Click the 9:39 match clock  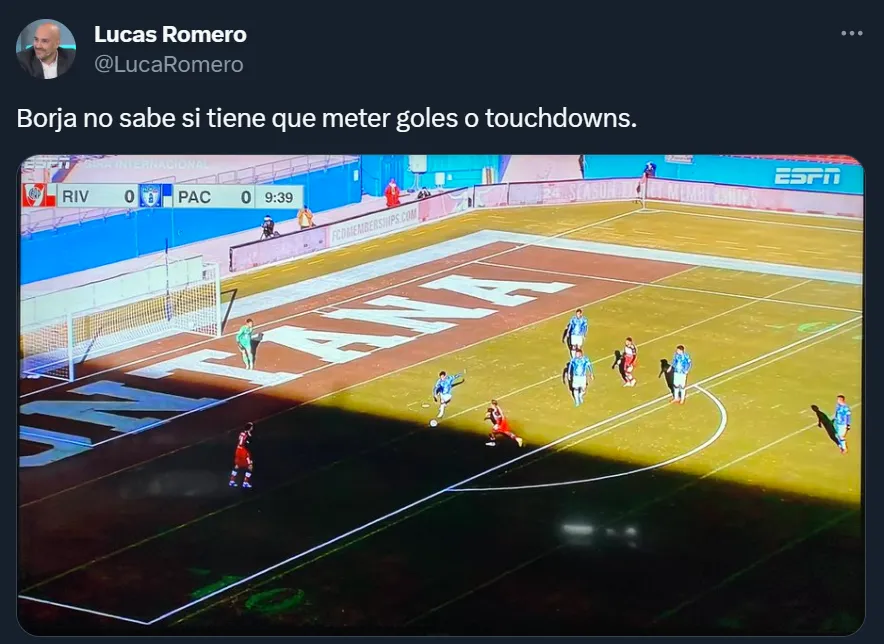279,197
